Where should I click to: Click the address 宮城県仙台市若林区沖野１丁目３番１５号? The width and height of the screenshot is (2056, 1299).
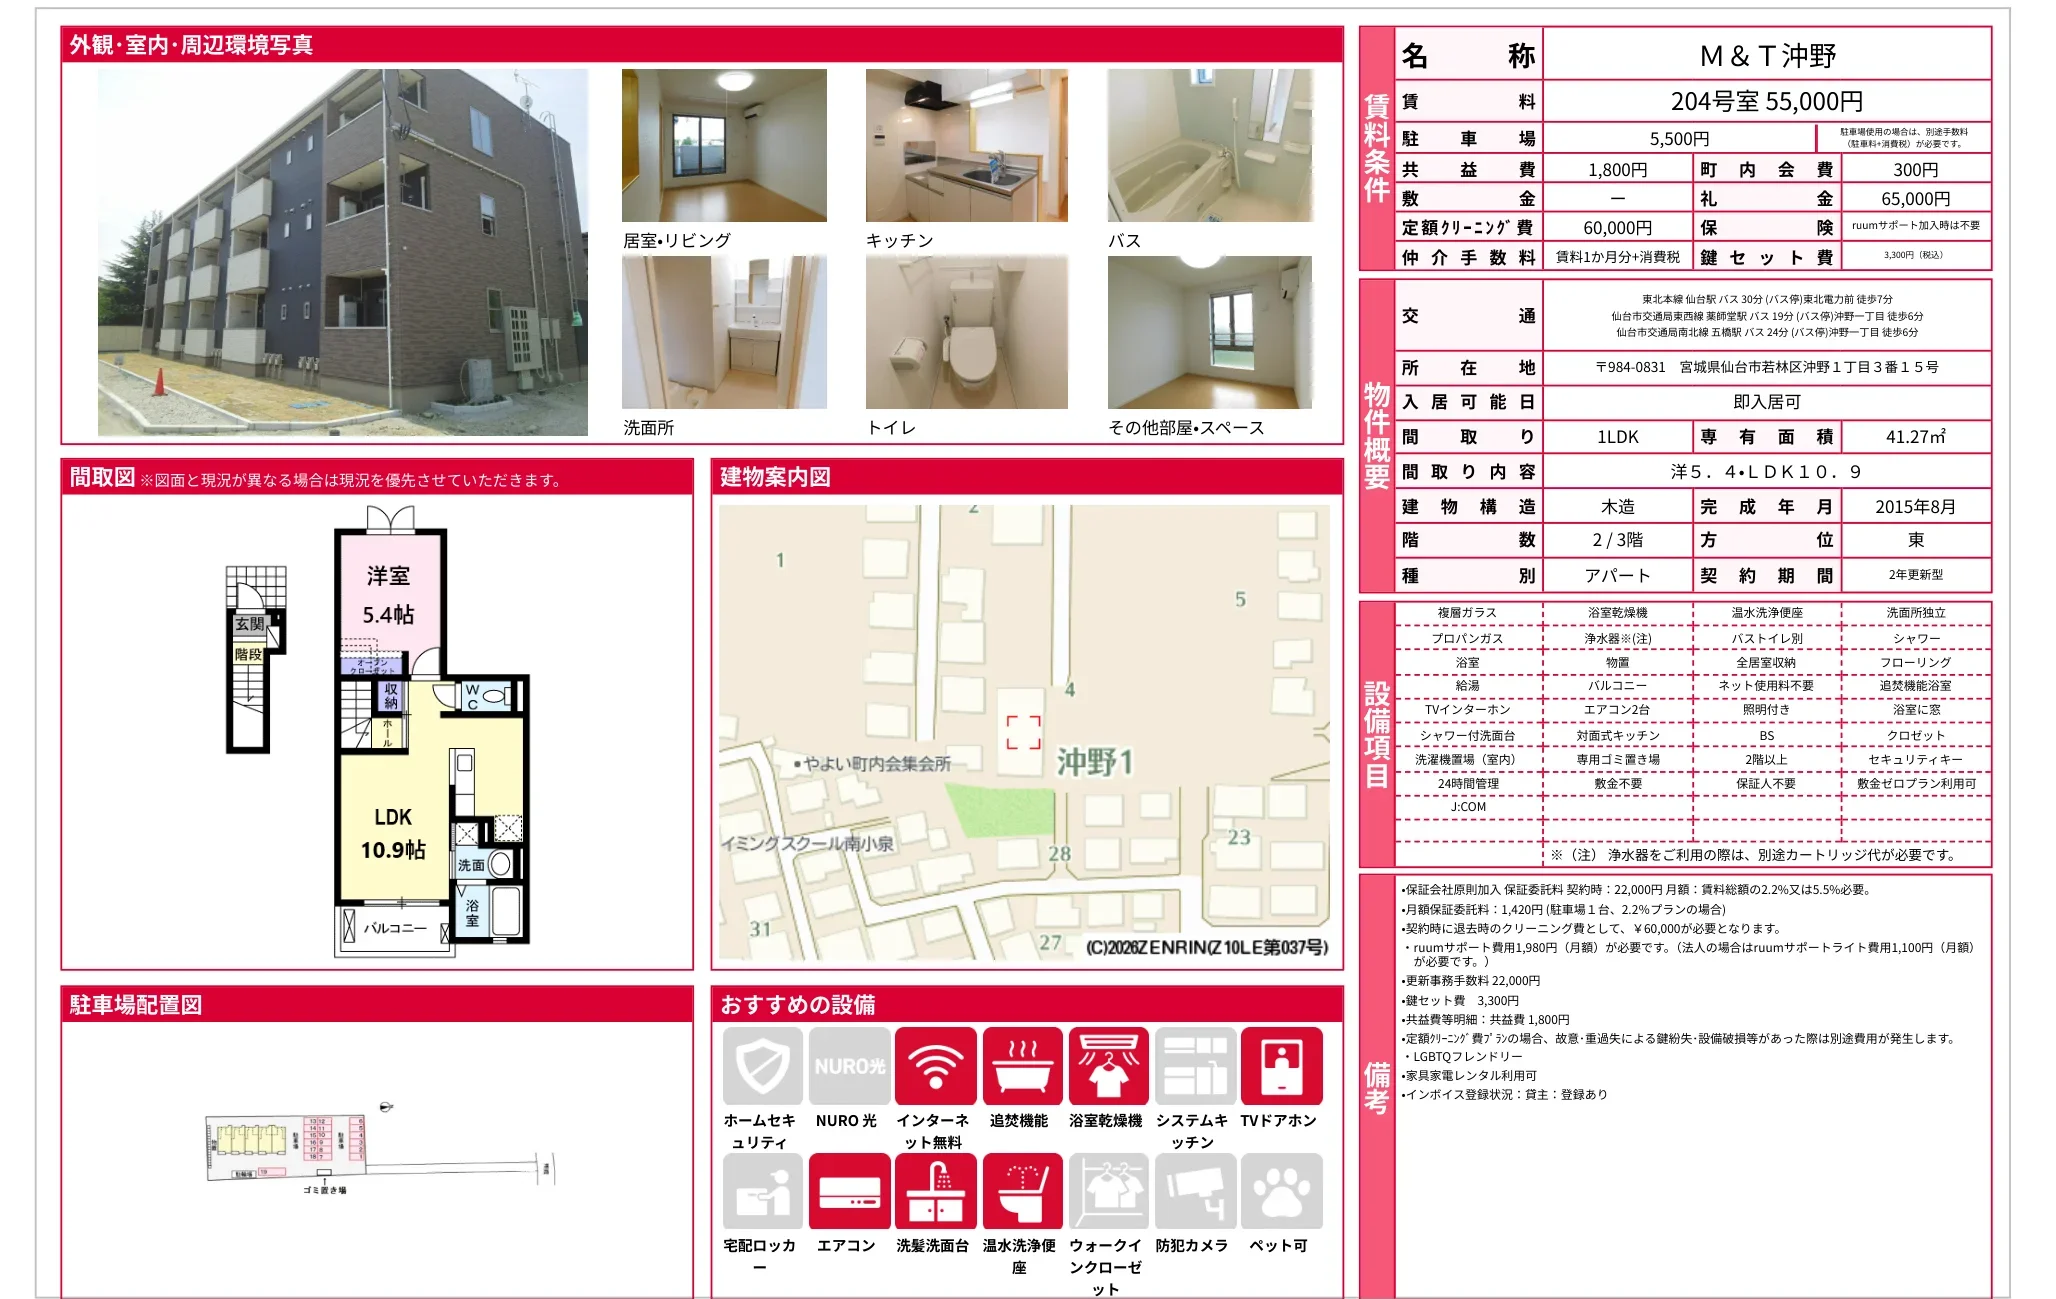click(1808, 367)
